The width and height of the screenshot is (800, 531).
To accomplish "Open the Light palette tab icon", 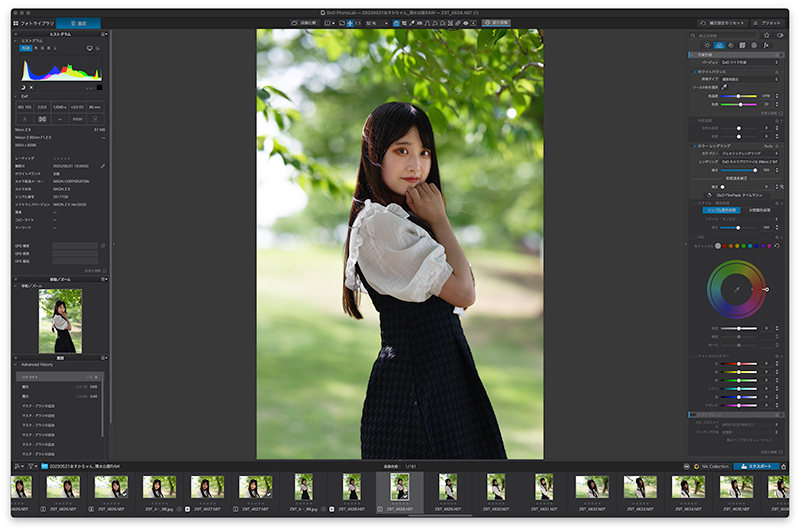I will [708, 45].
